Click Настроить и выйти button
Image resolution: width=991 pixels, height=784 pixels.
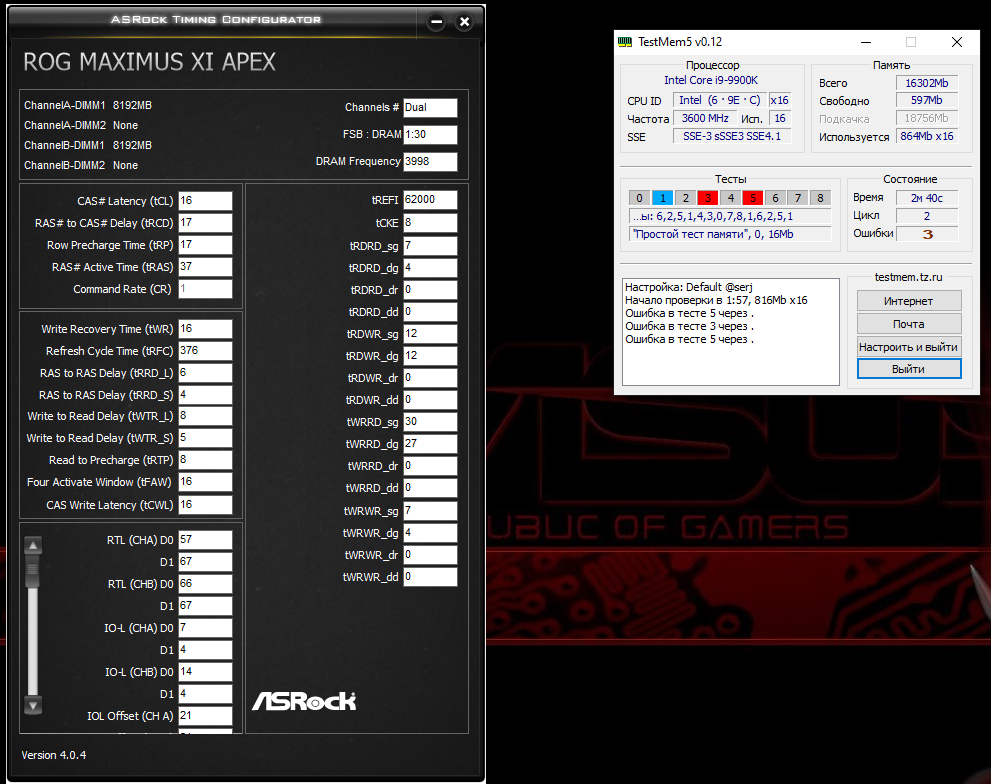coord(909,346)
